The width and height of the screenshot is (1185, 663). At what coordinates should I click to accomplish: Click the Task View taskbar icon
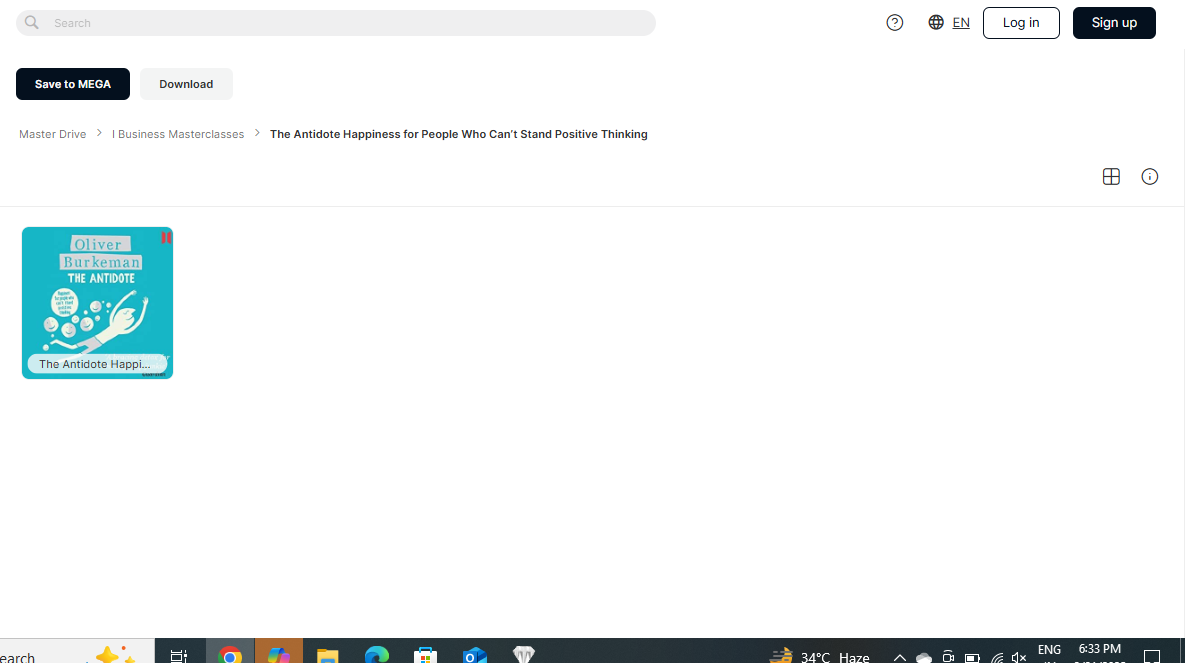pyautogui.click(x=179, y=655)
